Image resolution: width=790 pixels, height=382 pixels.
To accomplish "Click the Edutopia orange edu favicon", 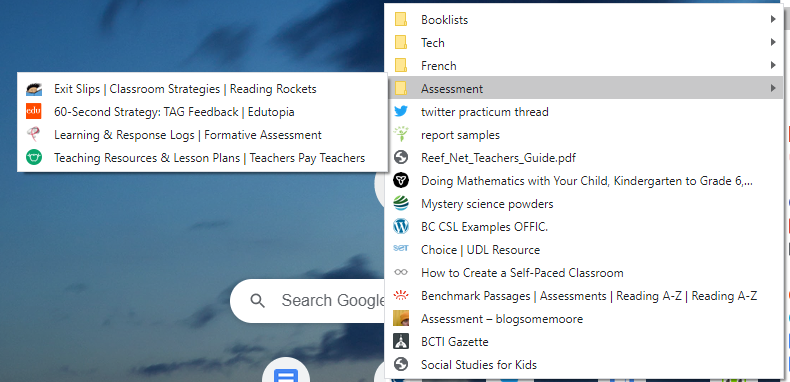I will pos(34,112).
